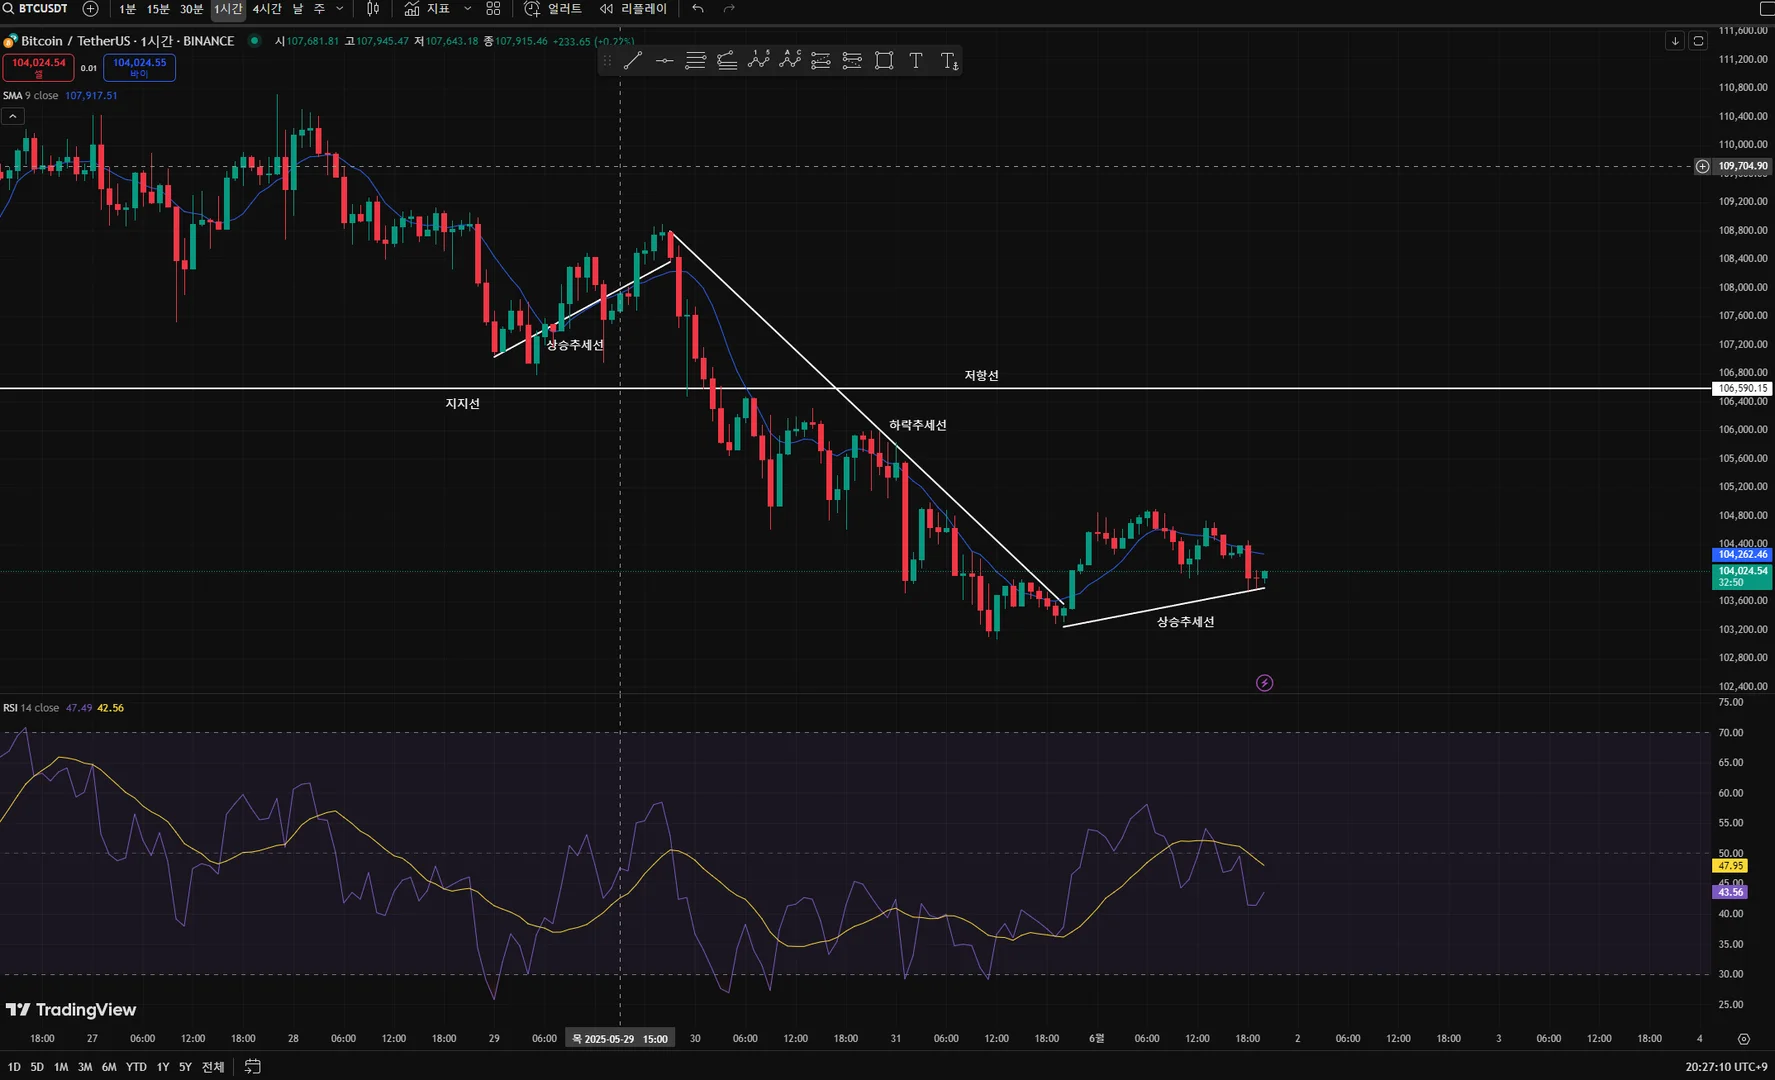Set date range to 5Y
The width and height of the screenshot is (1775, 1080).
[x=185, y=1067]
